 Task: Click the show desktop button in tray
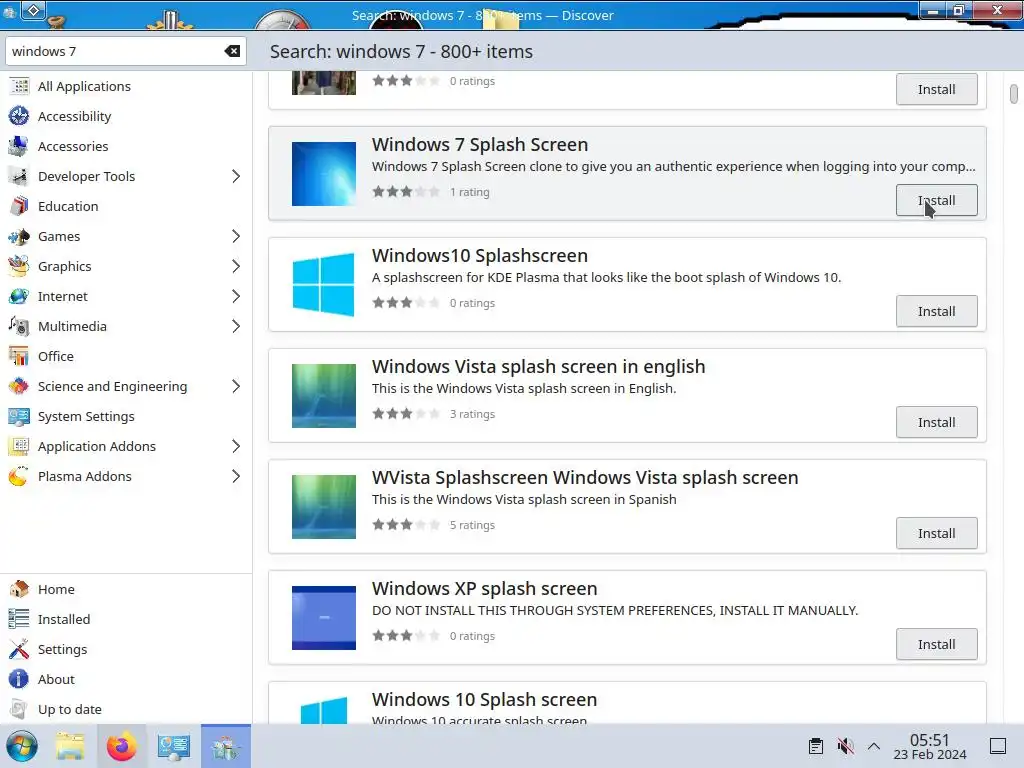[998, 746]
